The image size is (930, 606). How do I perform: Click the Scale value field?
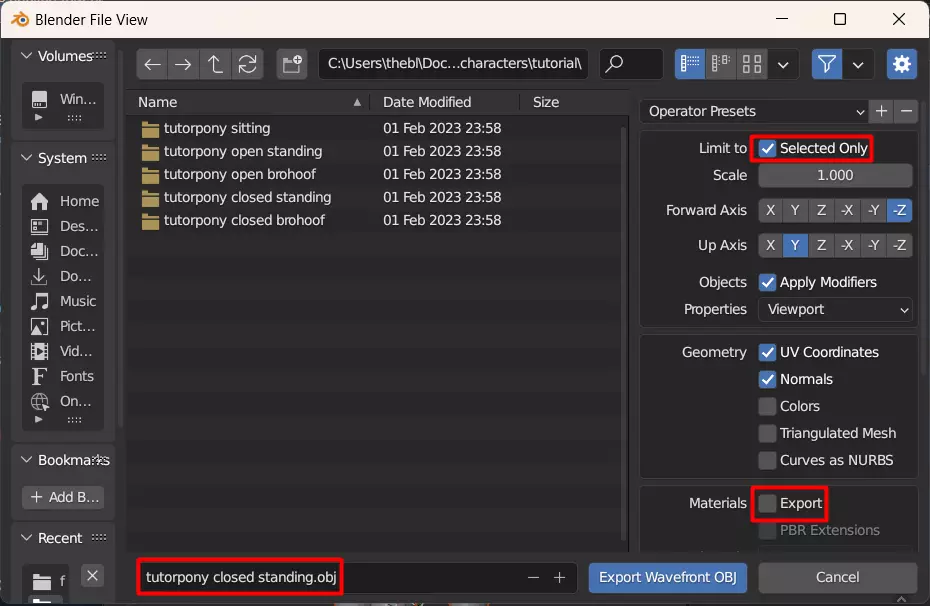835,175
